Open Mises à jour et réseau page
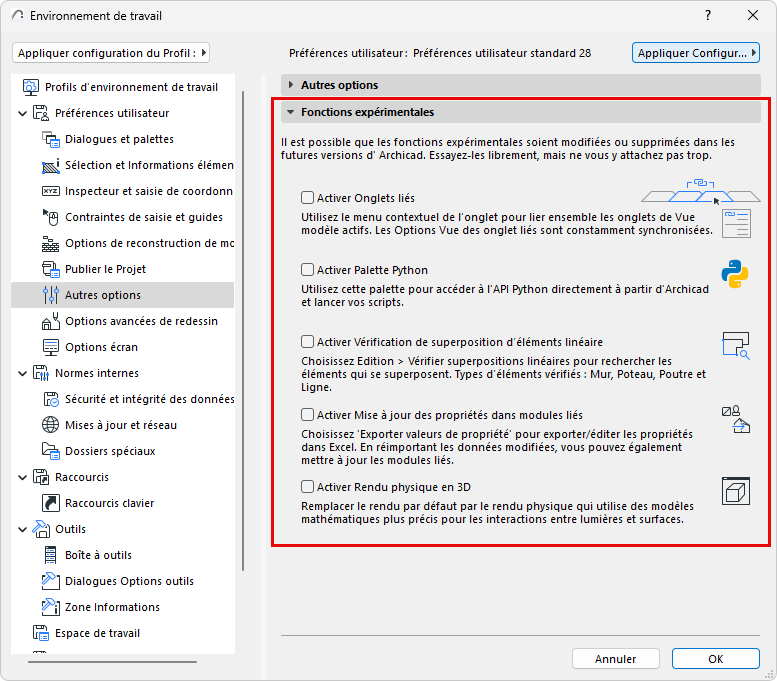Screen dimensions: 777x681 121,425
